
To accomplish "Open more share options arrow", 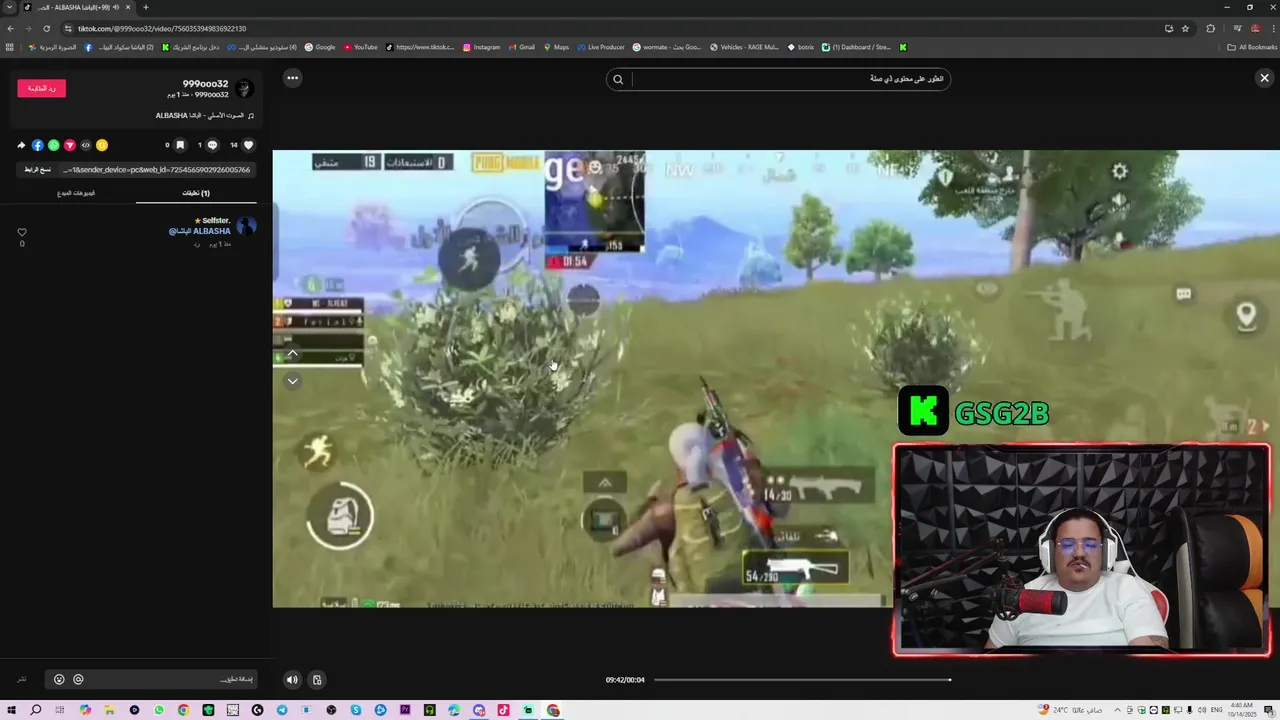I will 21,145.
